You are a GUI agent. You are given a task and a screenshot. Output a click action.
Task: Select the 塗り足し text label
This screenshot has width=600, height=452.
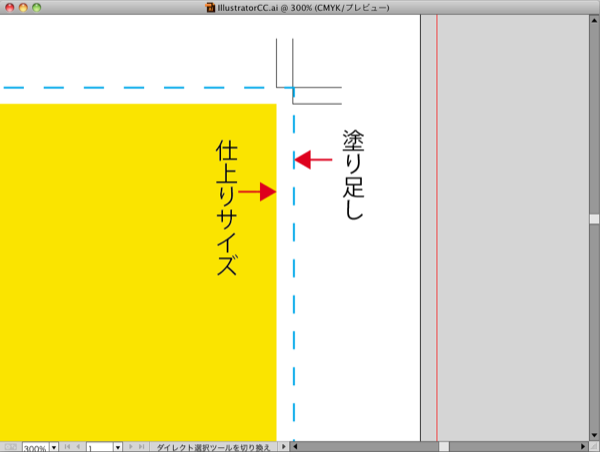pyautogui.click(x=351, y=174)
